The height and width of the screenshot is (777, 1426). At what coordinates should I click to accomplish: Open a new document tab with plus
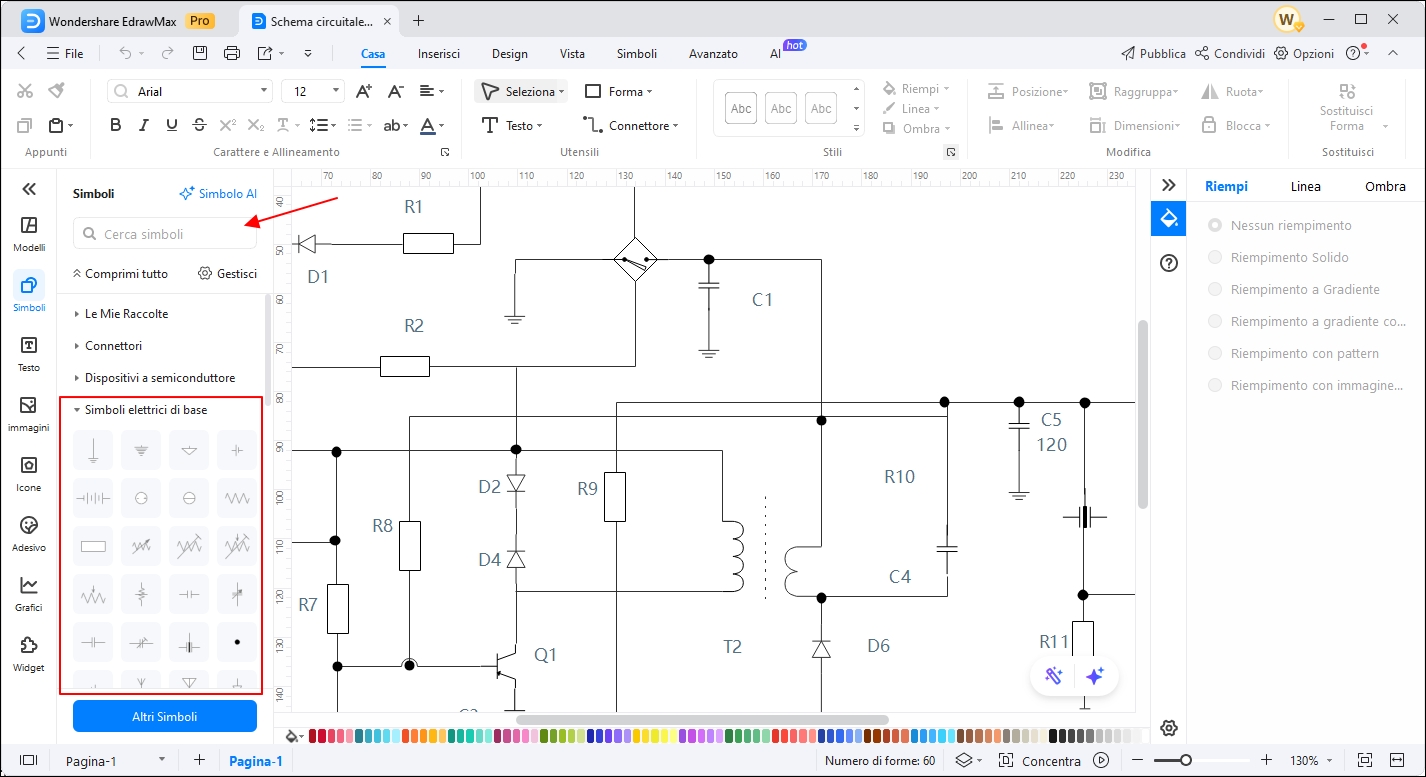[x=418, y=20]
